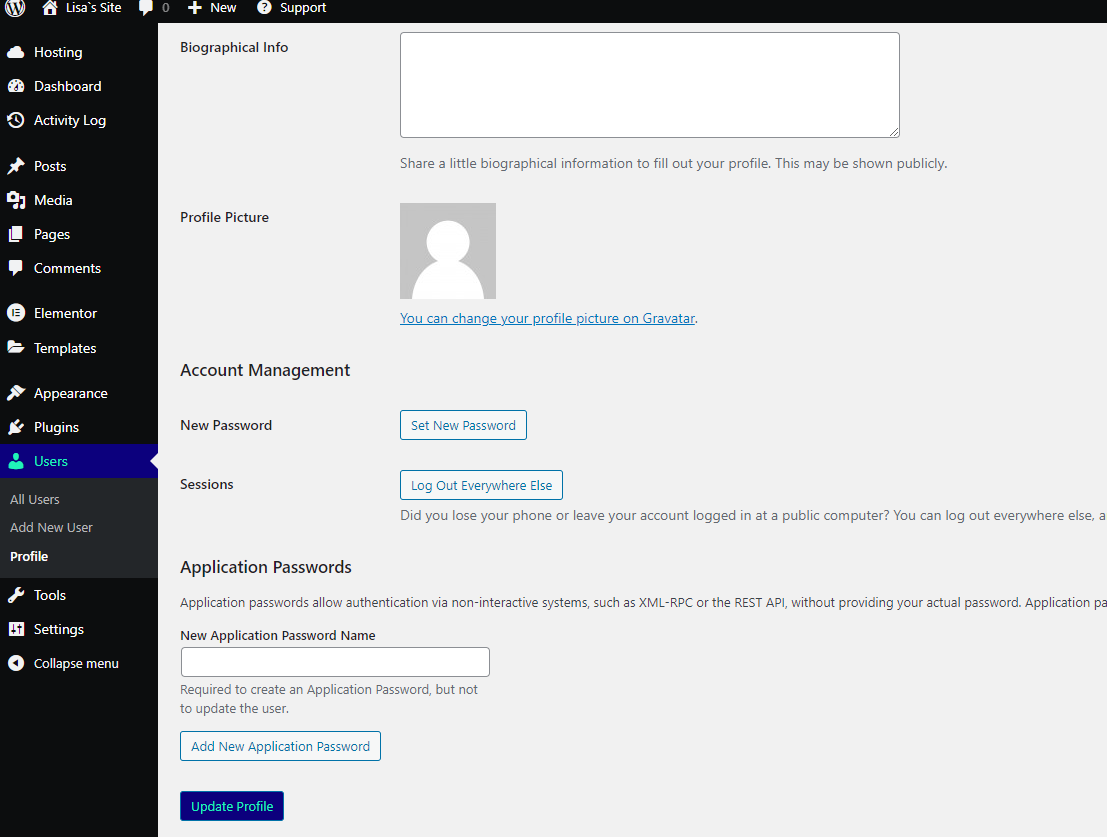Open the Tools wrench icon
1107x837 pixels.
[x=16, y=595]
